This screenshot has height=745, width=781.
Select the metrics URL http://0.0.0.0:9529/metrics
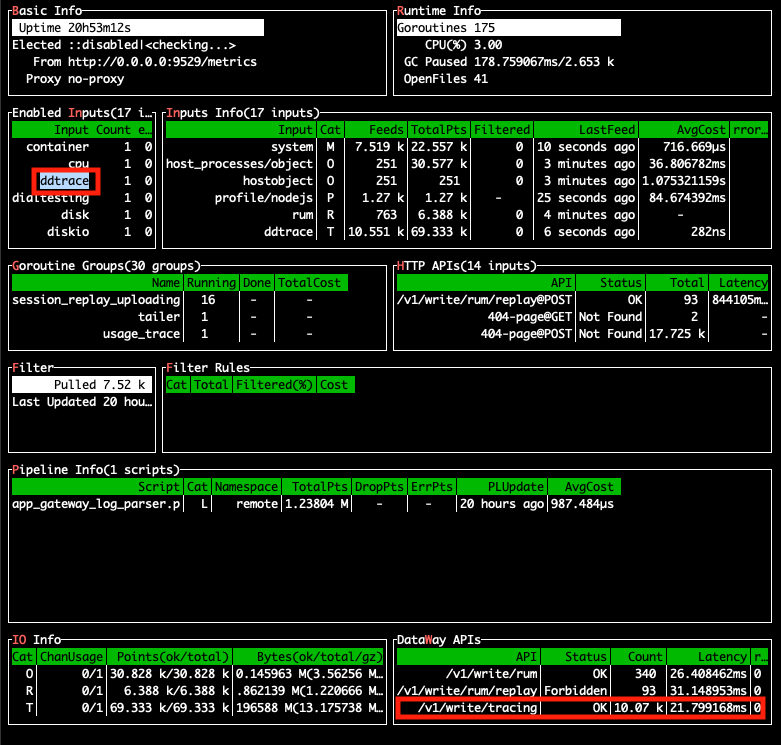click(162, 62)
